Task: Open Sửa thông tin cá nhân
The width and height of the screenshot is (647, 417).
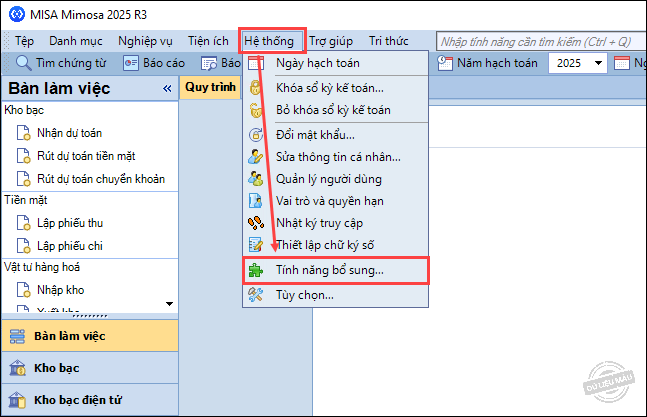Action: pyautogui.click(x=335, y=157)
